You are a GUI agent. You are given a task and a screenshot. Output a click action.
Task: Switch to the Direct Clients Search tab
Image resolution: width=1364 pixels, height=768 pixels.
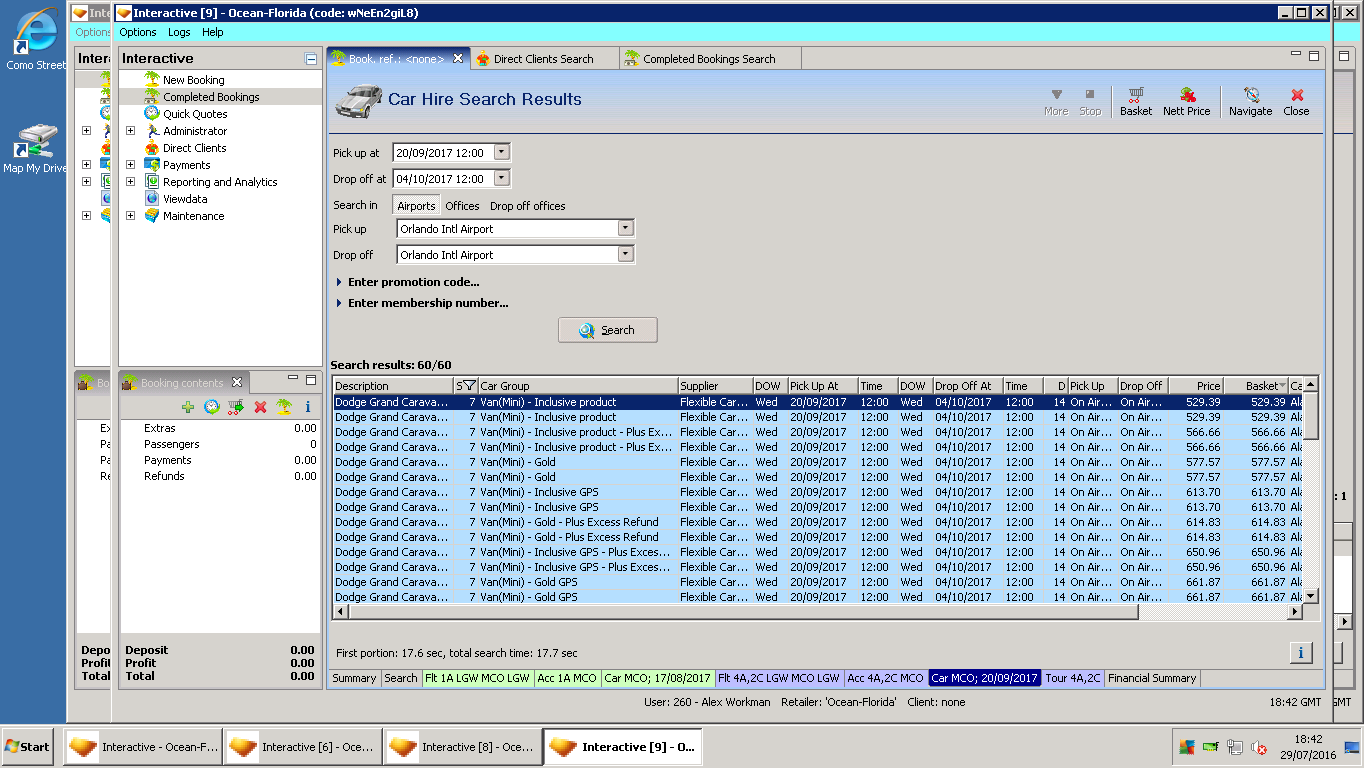(543, 59)
